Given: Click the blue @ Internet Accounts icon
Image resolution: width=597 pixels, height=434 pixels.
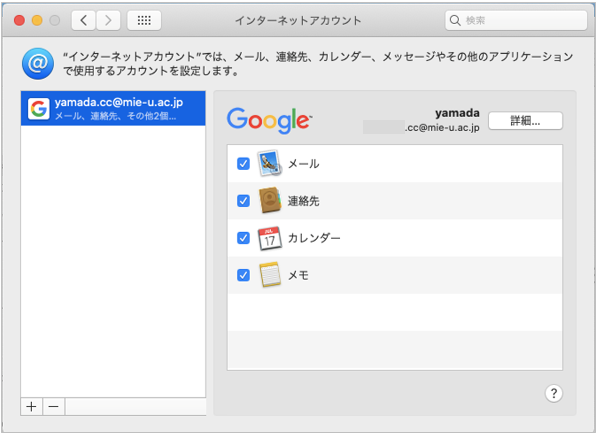Looking at the screenshot, I should click(38, 64).
